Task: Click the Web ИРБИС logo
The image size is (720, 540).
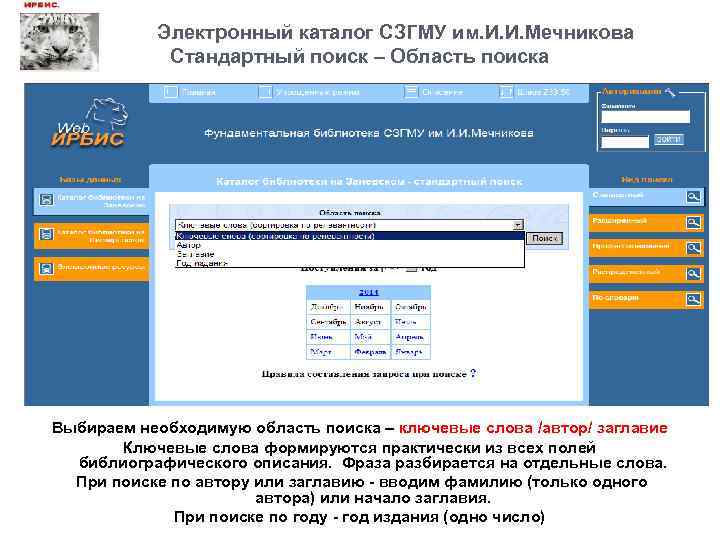Action: pyautogui.click(x=88, y=123)
